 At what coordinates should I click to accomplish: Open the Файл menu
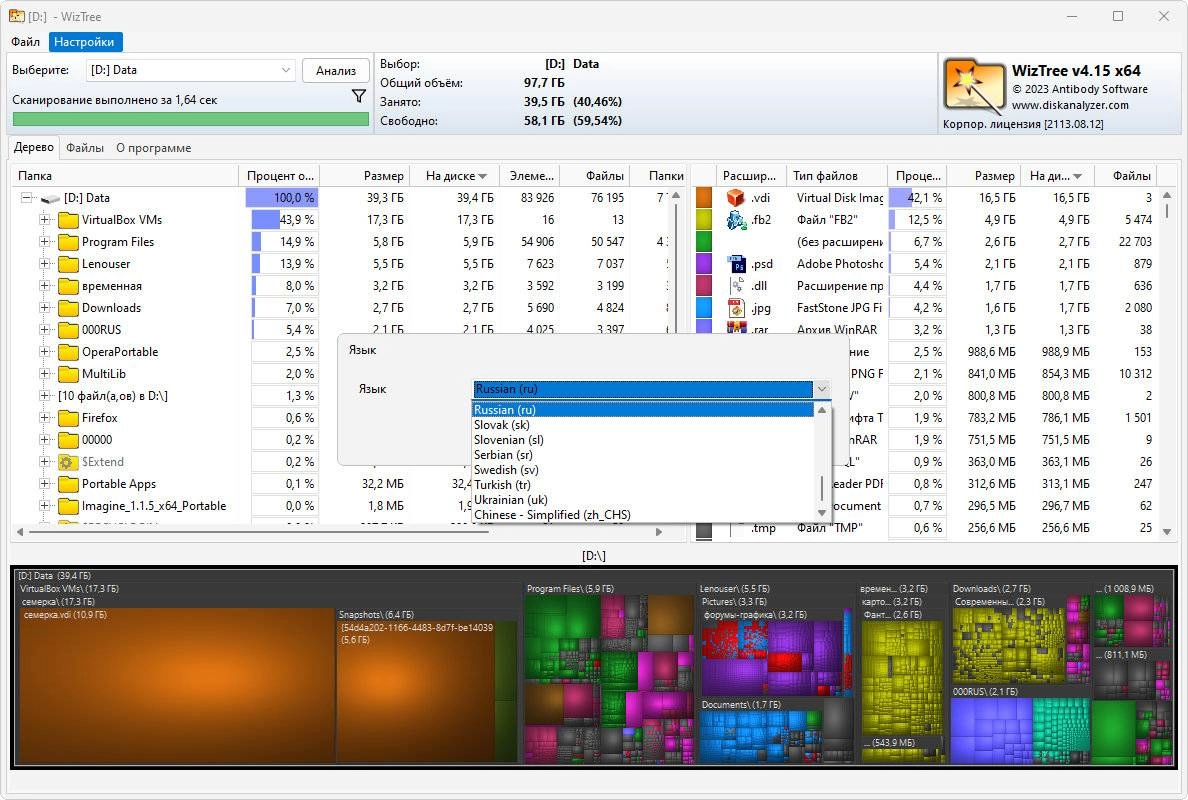(26, 42)
